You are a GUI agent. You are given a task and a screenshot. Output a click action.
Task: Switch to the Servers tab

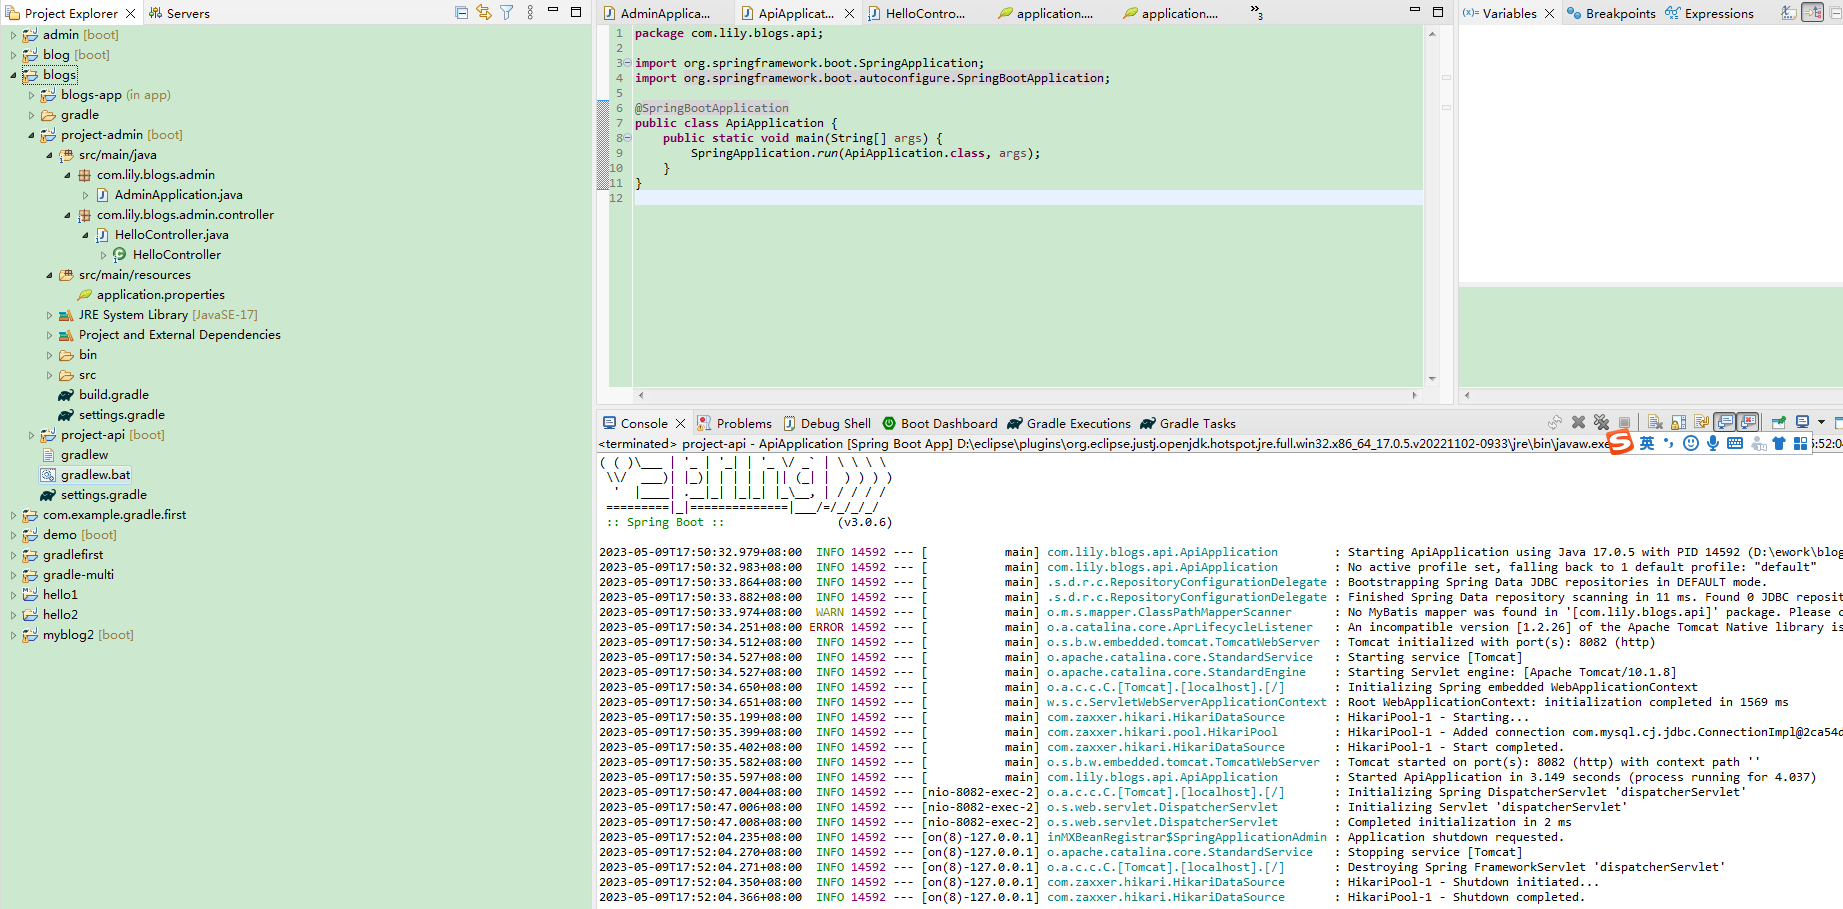[179, 13]
